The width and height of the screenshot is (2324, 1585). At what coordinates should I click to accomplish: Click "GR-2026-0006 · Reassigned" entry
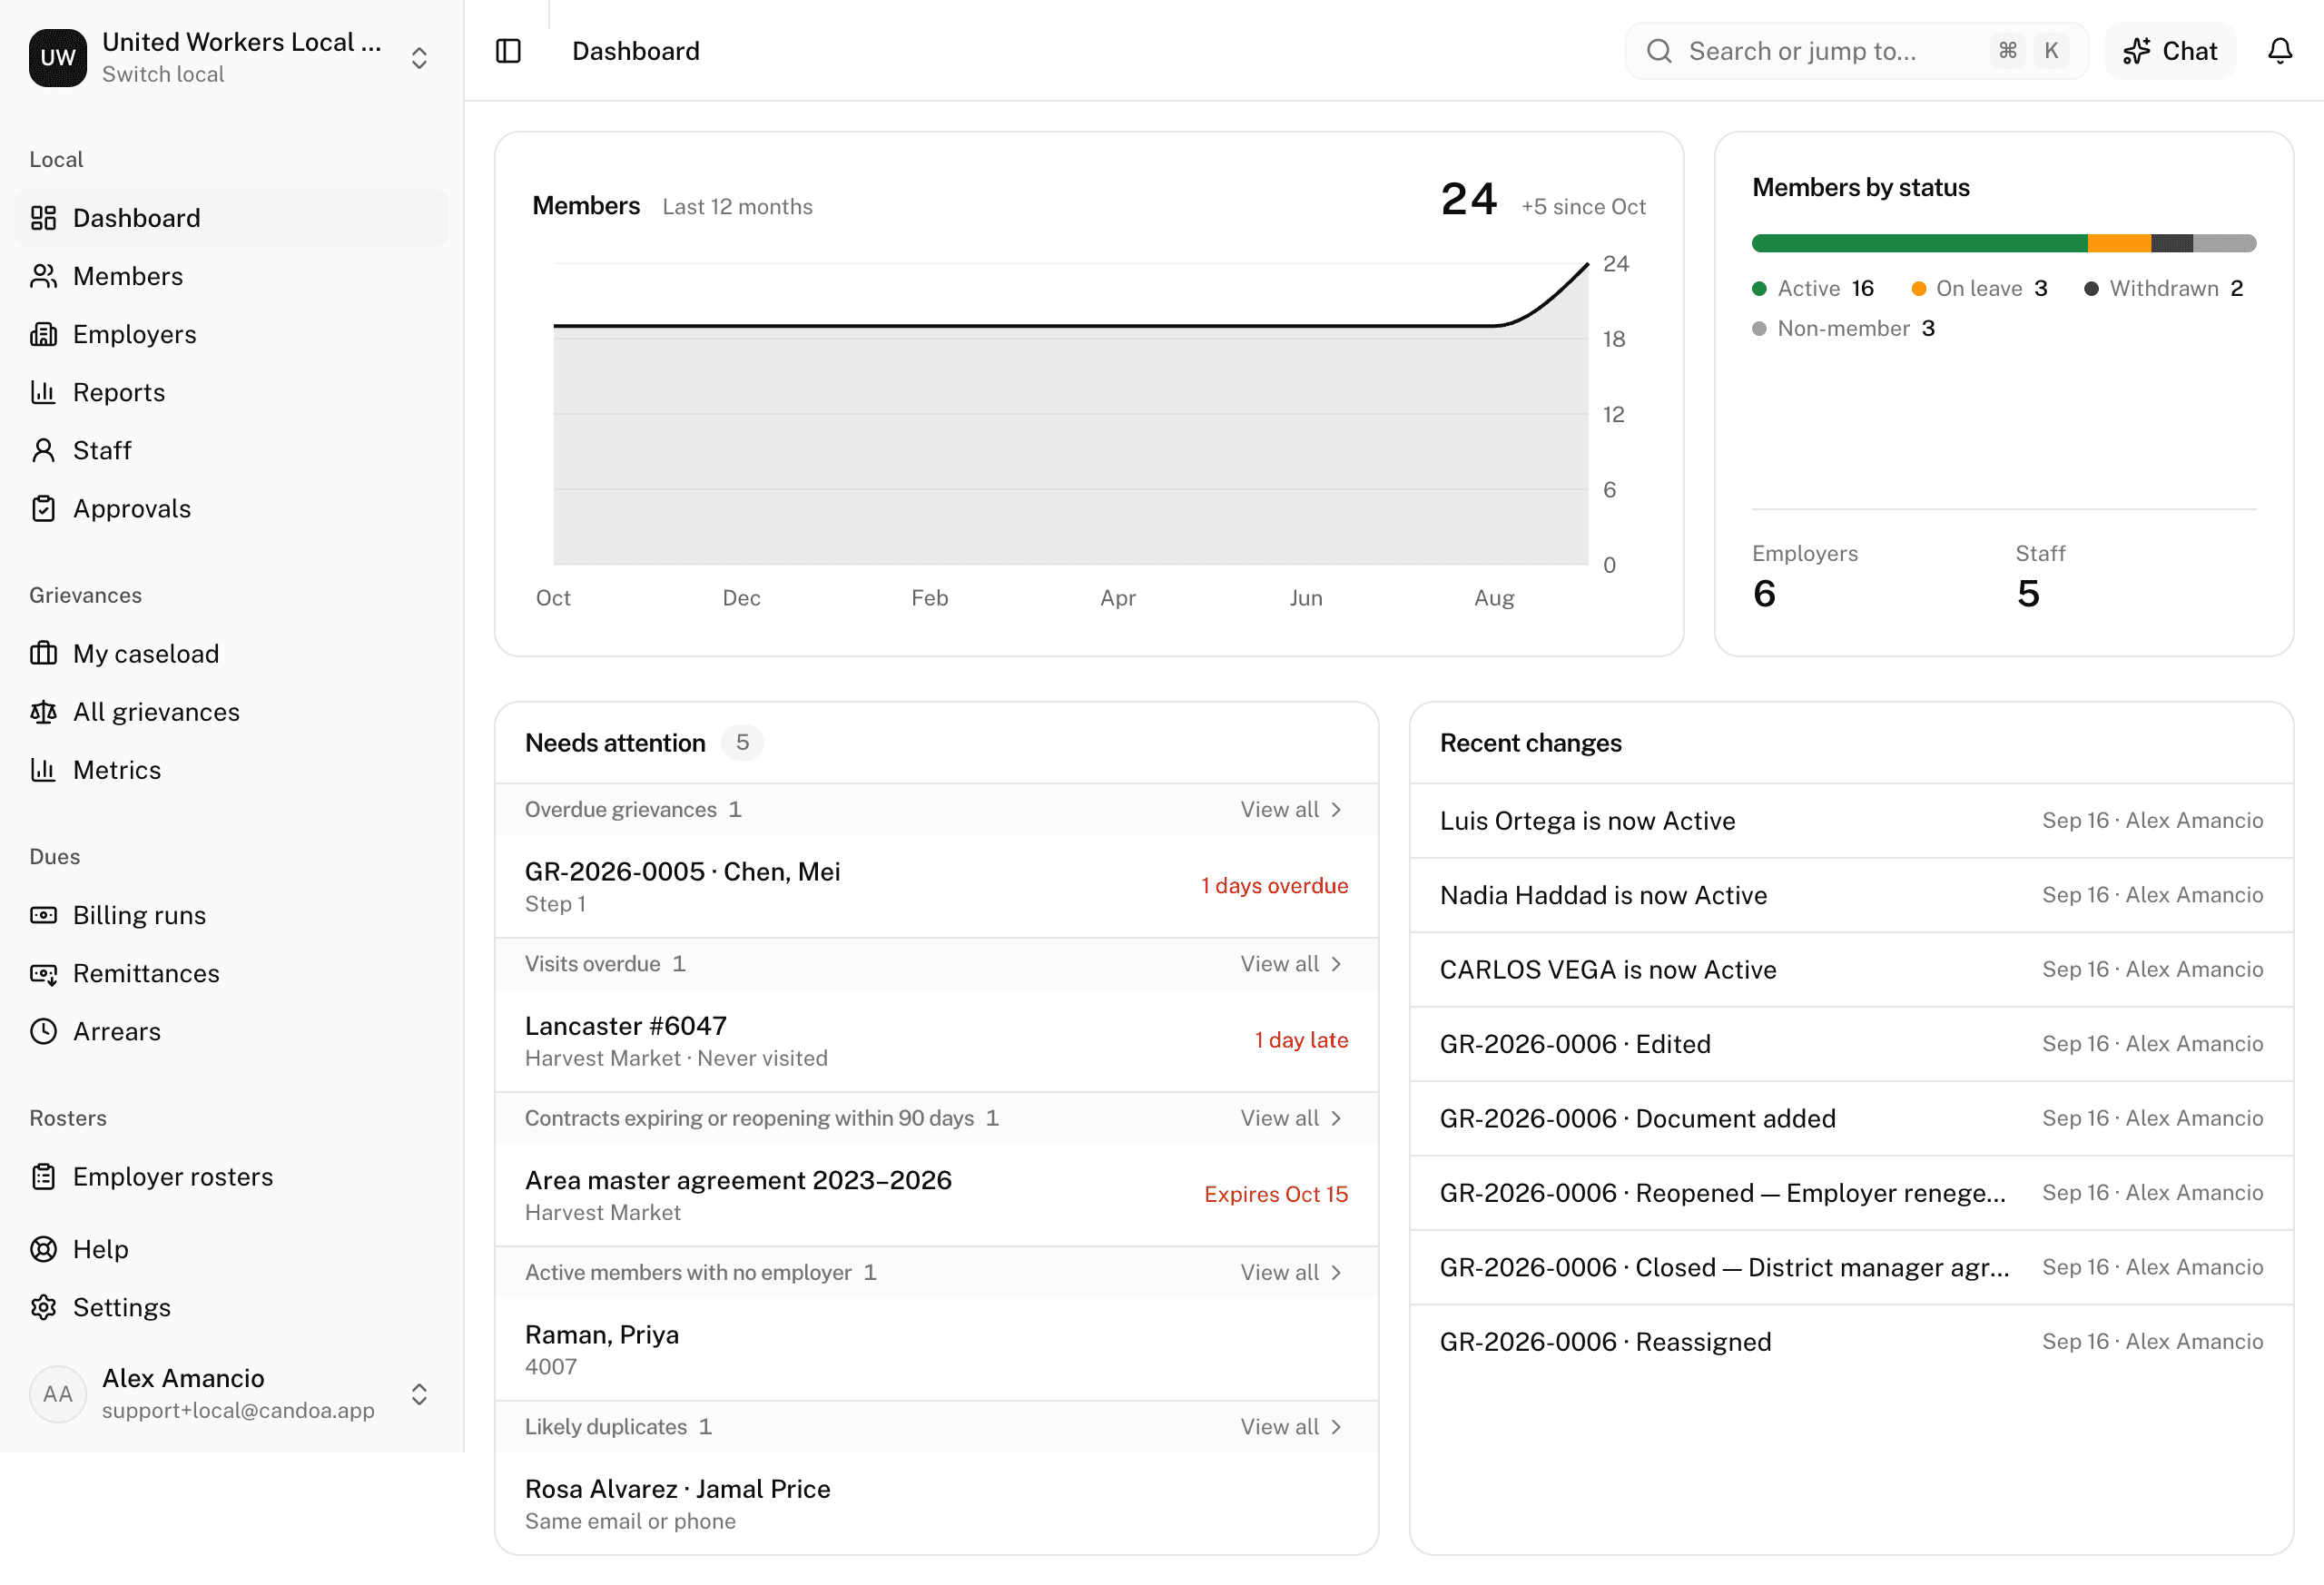click(1851, 1342)
